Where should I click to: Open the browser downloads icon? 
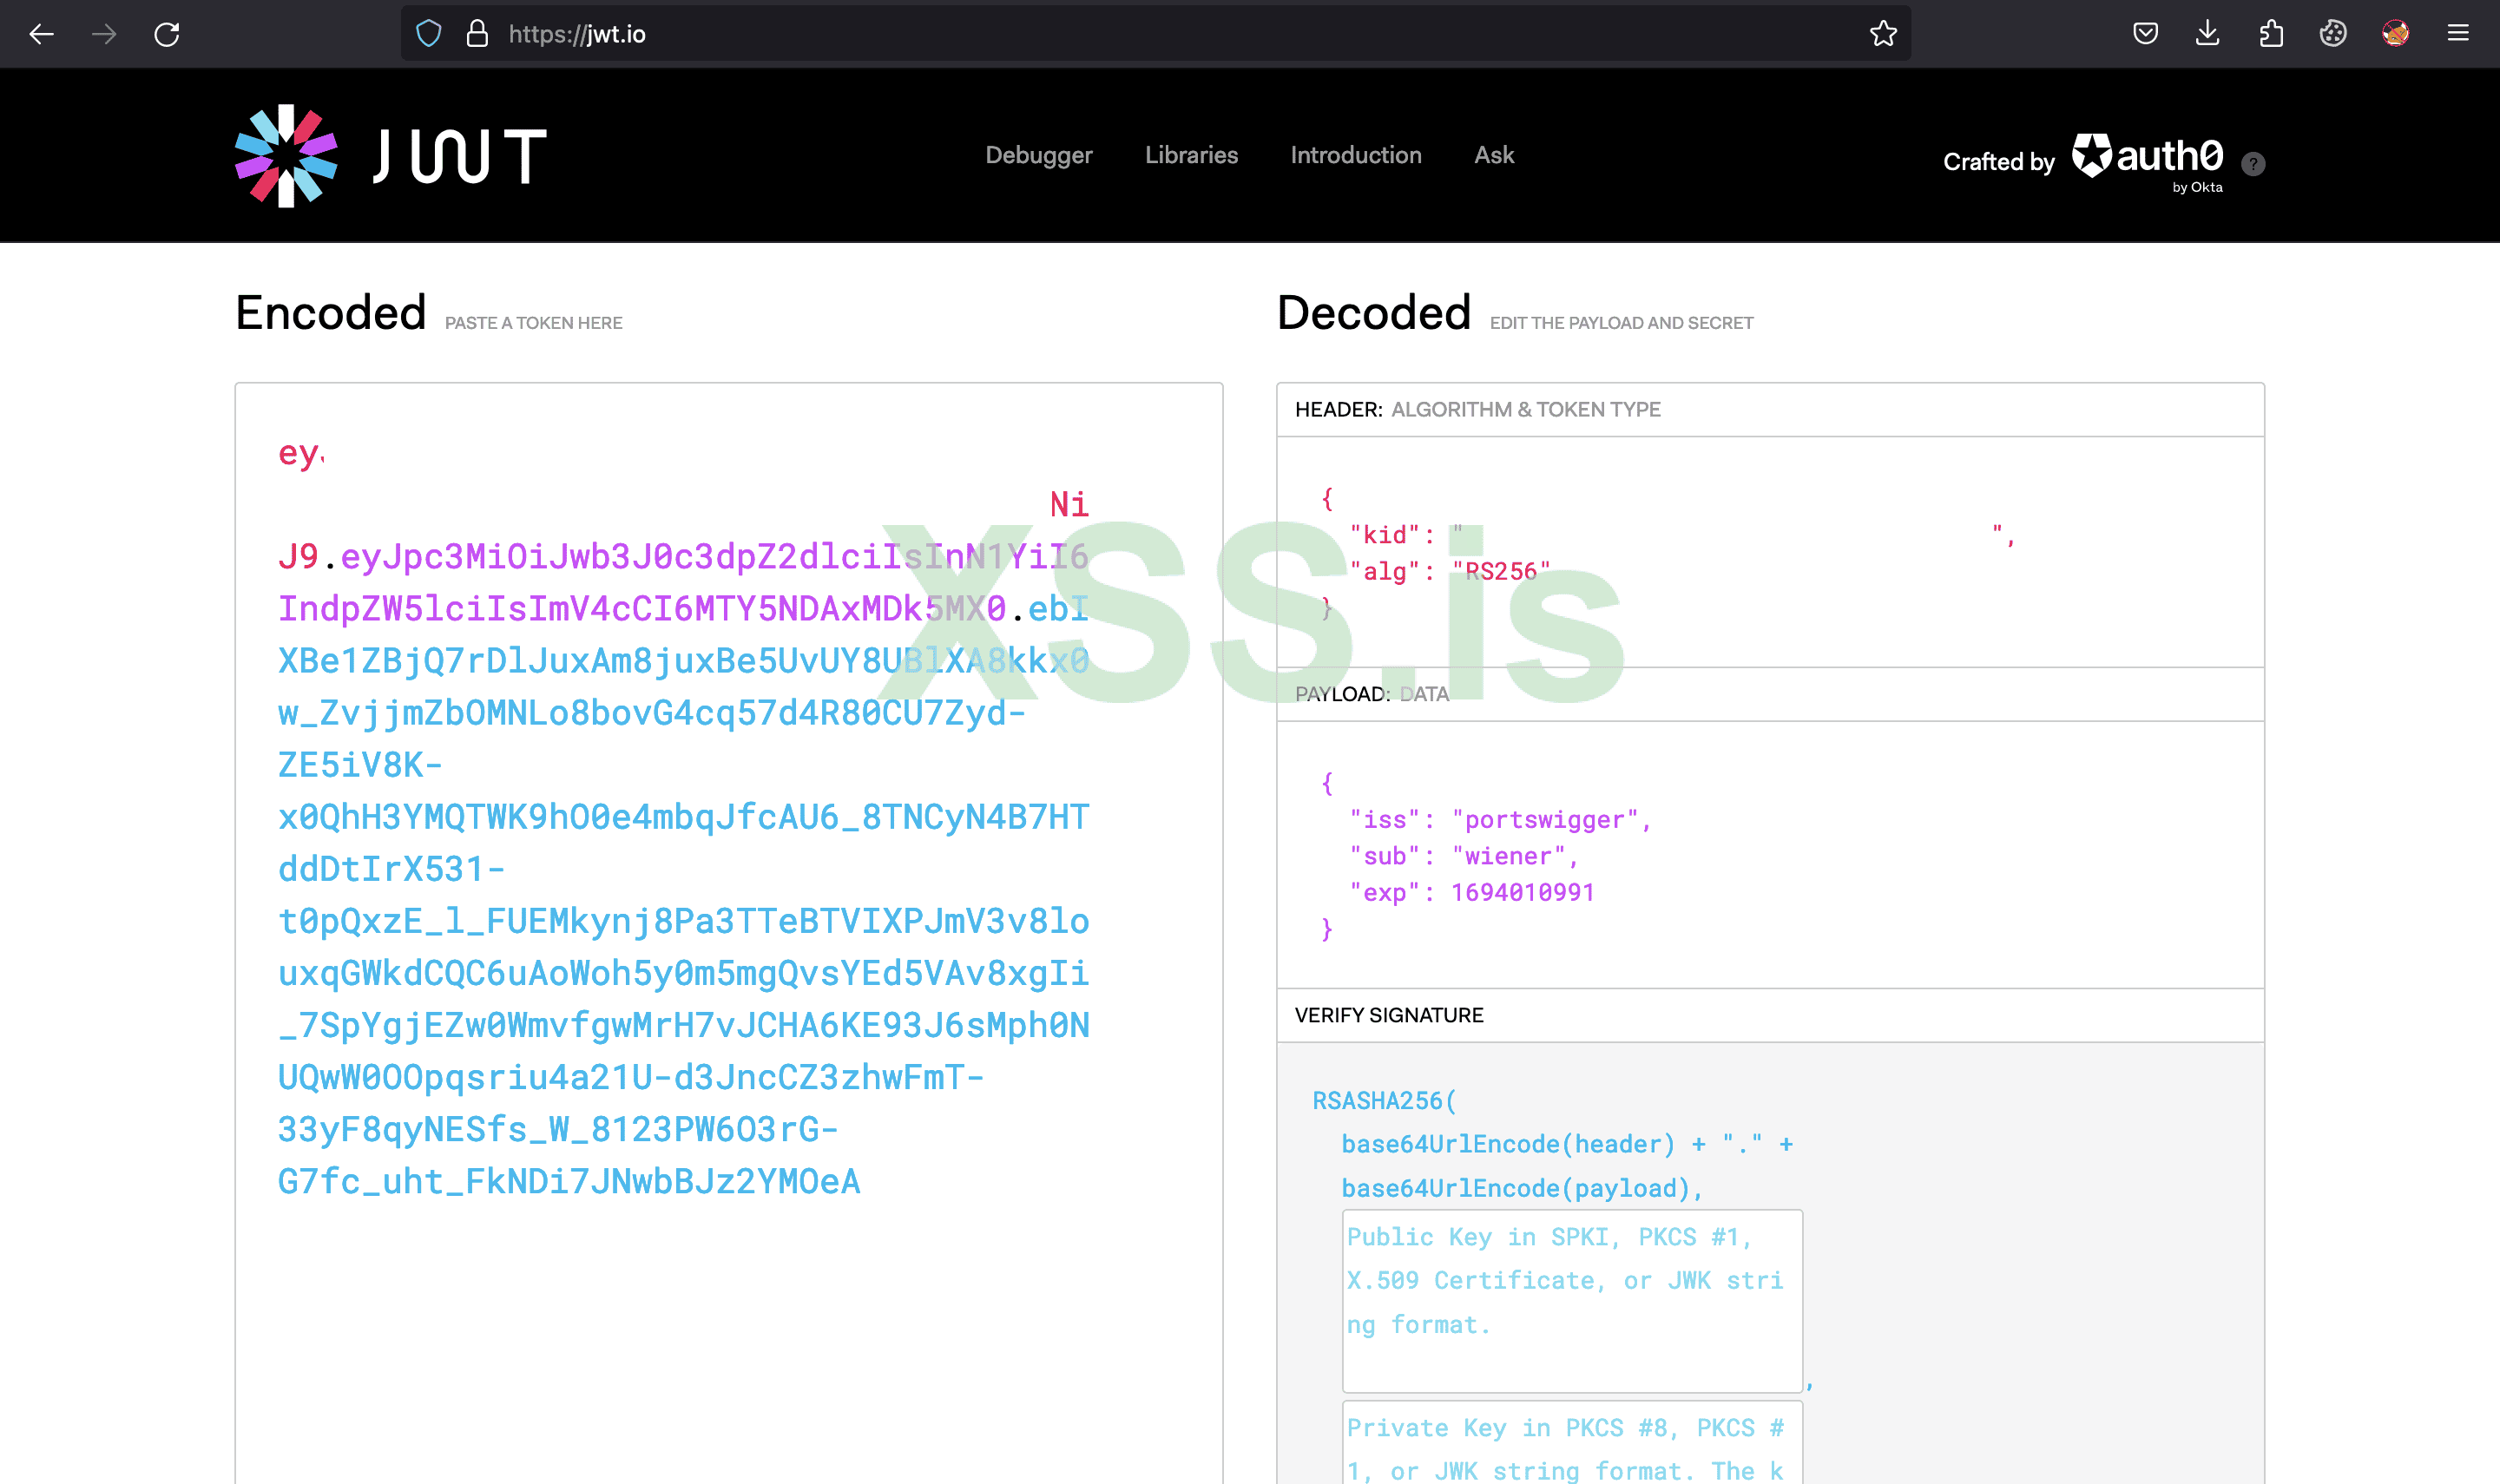(2208, 34)
